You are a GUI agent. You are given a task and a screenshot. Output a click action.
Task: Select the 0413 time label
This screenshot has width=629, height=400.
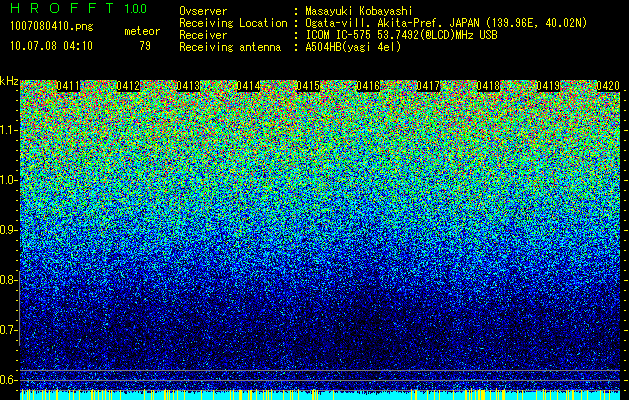(188, 86)
